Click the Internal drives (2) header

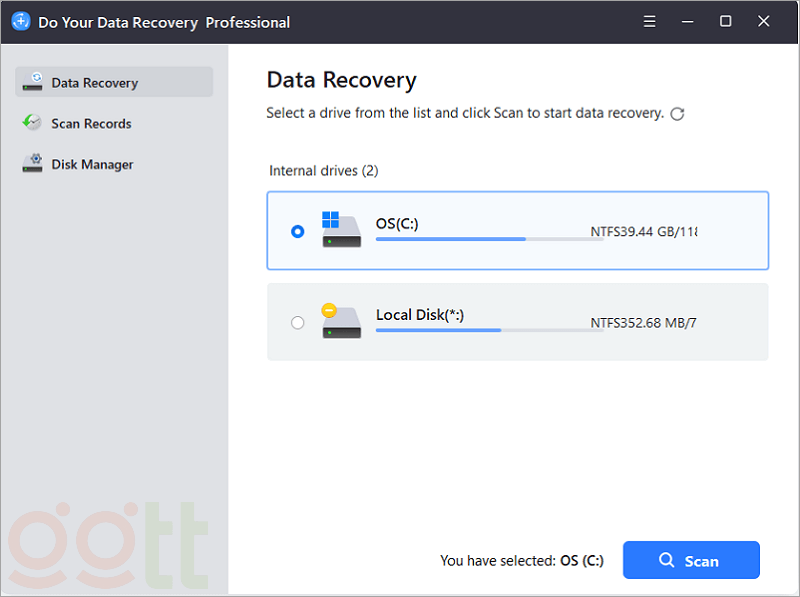tap(323, 171)
